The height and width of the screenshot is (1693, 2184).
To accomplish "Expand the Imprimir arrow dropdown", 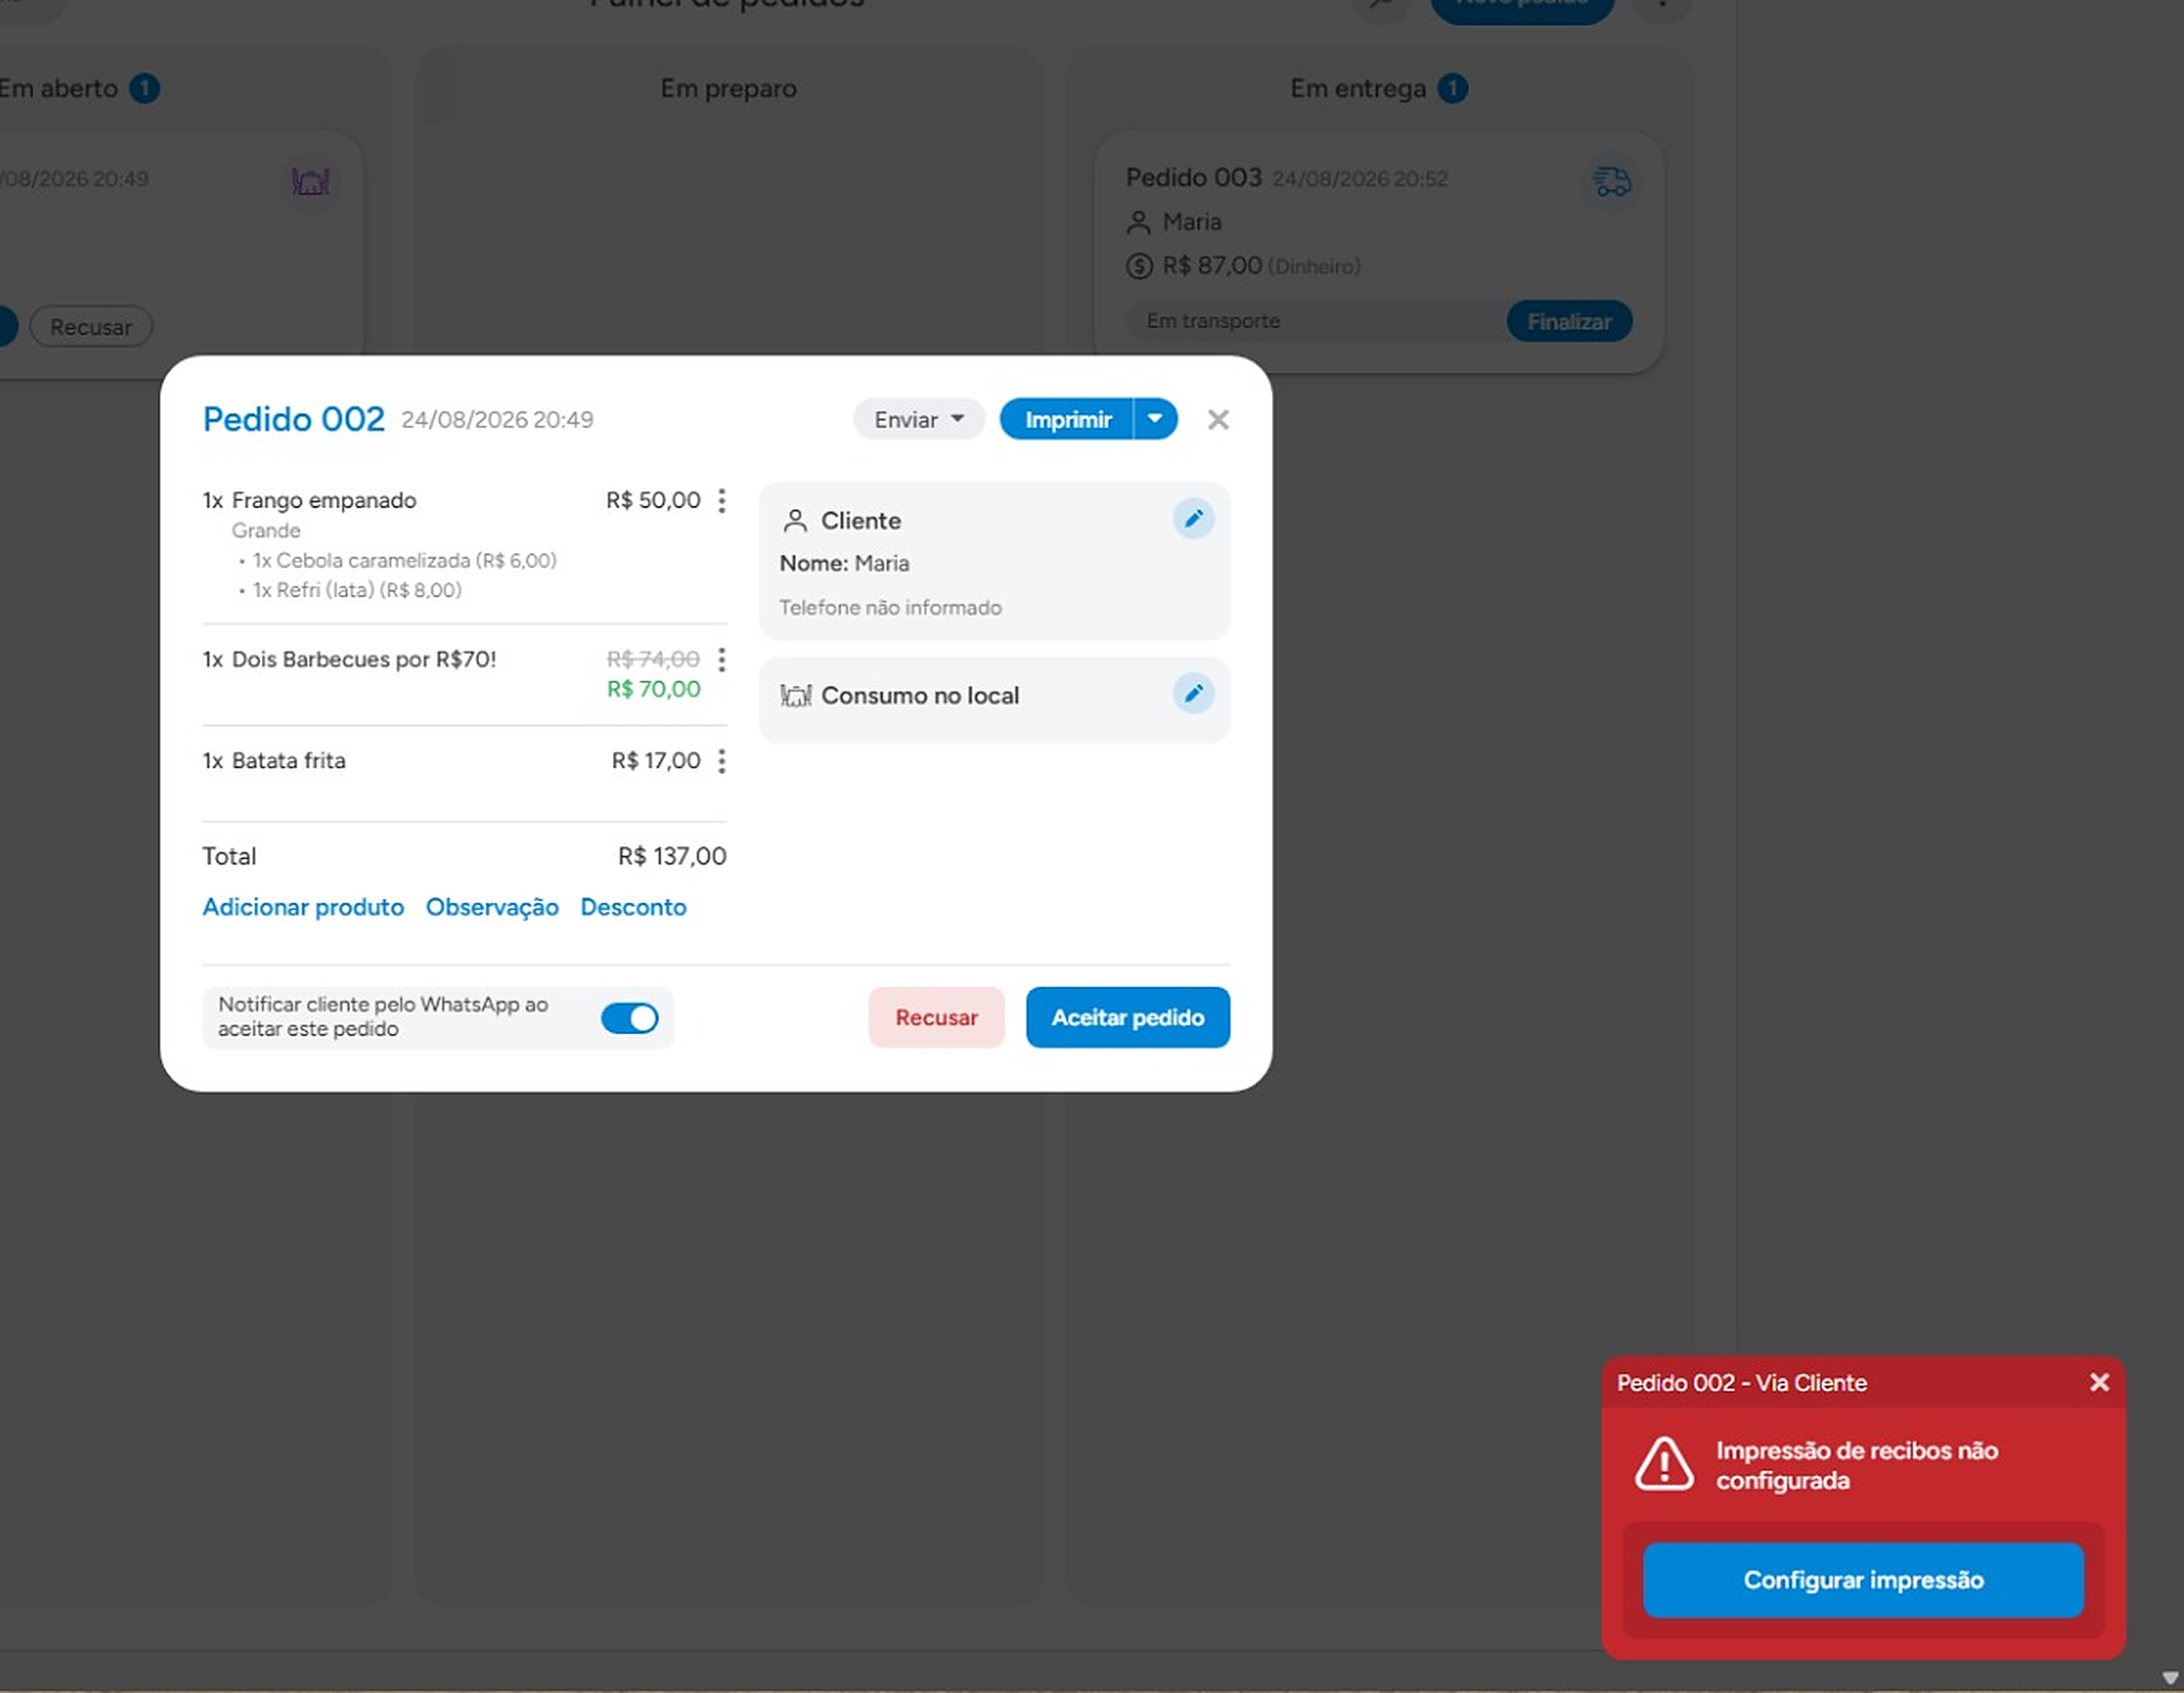I will [x=1155, y=419].
